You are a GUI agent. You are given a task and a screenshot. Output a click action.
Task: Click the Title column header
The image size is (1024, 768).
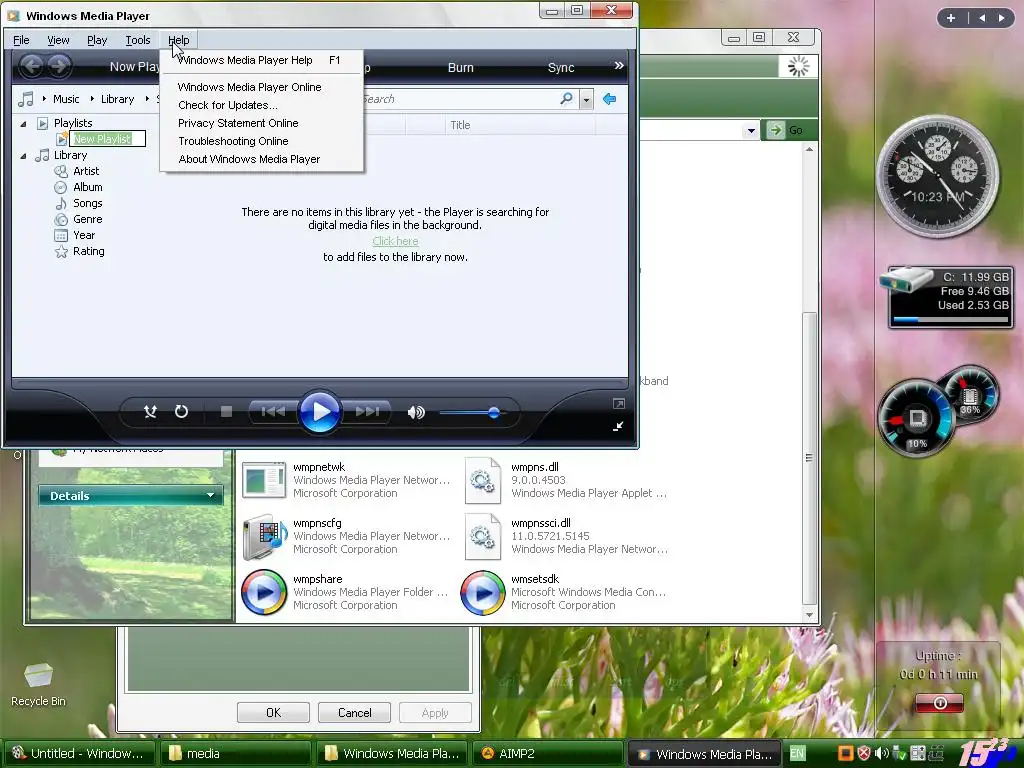(460, 125)
